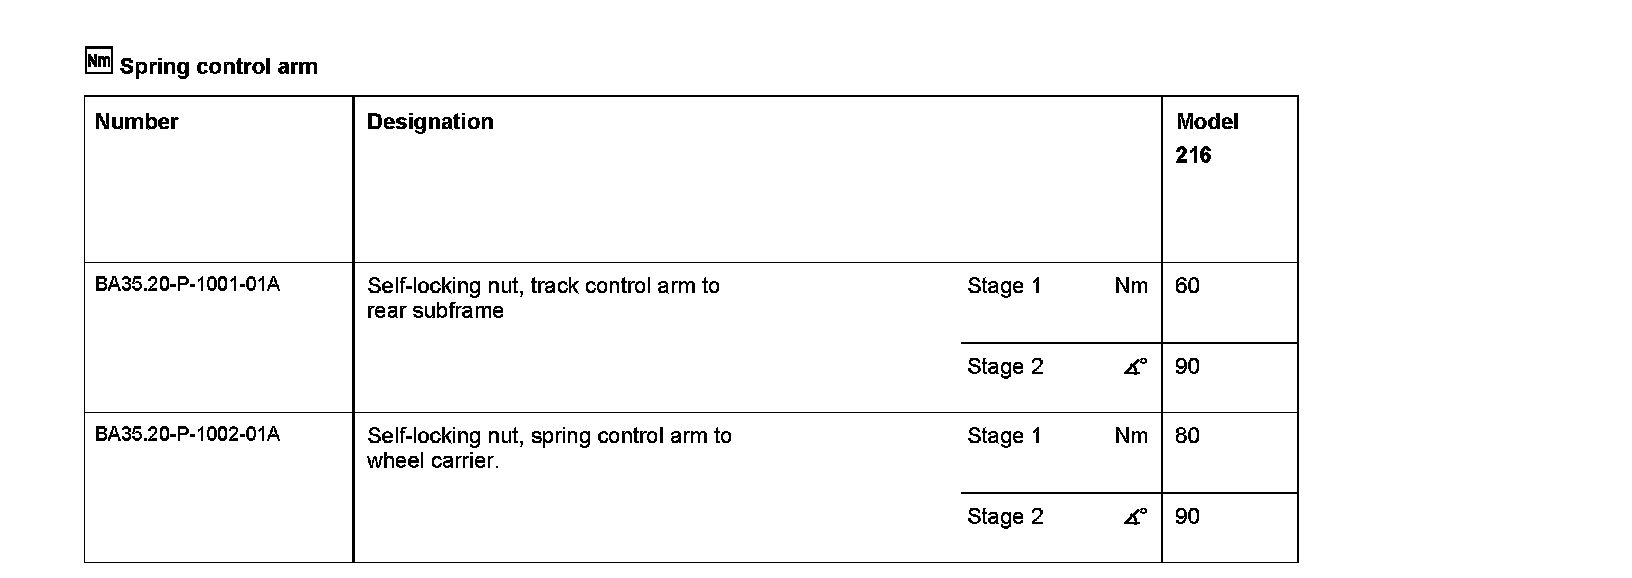Click the "Designation" column header
1632x578 pixels.
pyautogui.click(x=430, y=122)
